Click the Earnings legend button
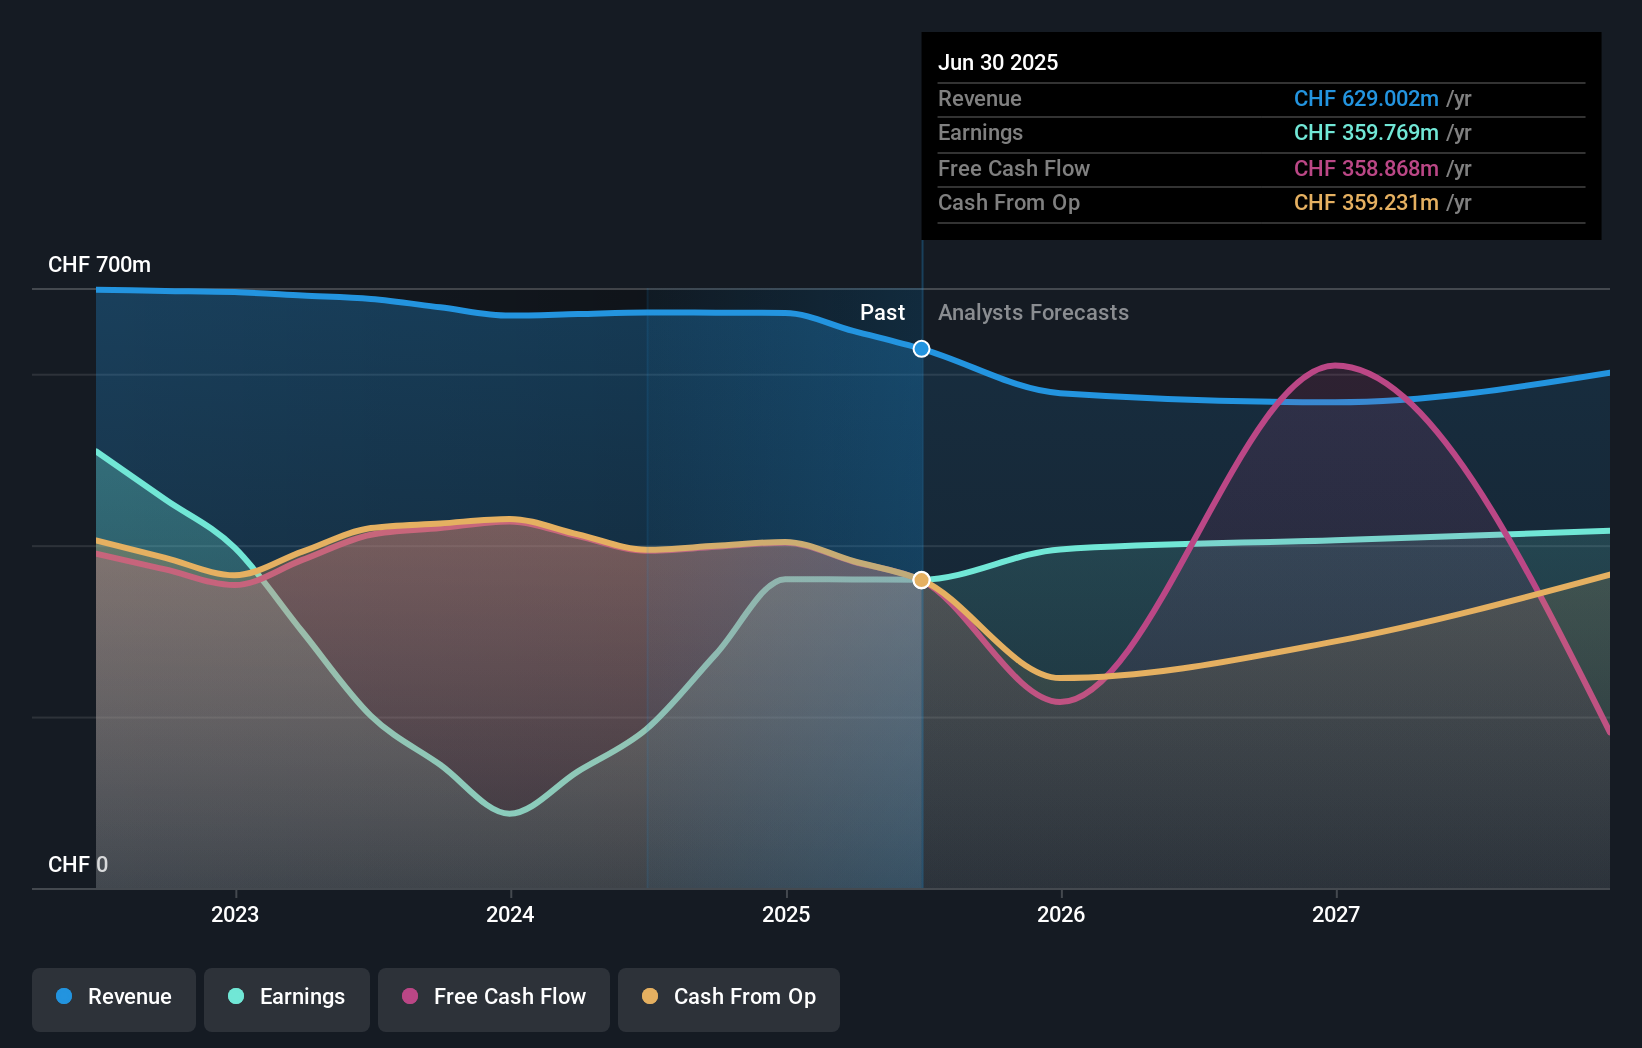Screen dimensions: 1642x1048 287,999
